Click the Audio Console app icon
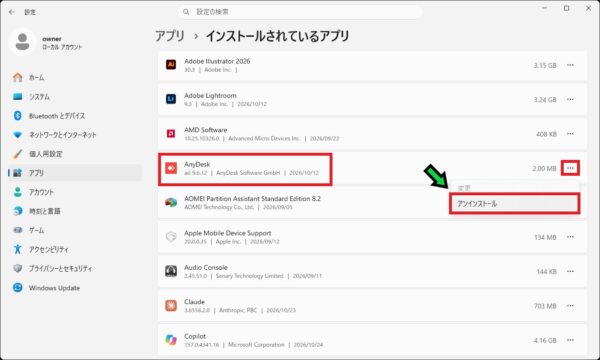 171,271
